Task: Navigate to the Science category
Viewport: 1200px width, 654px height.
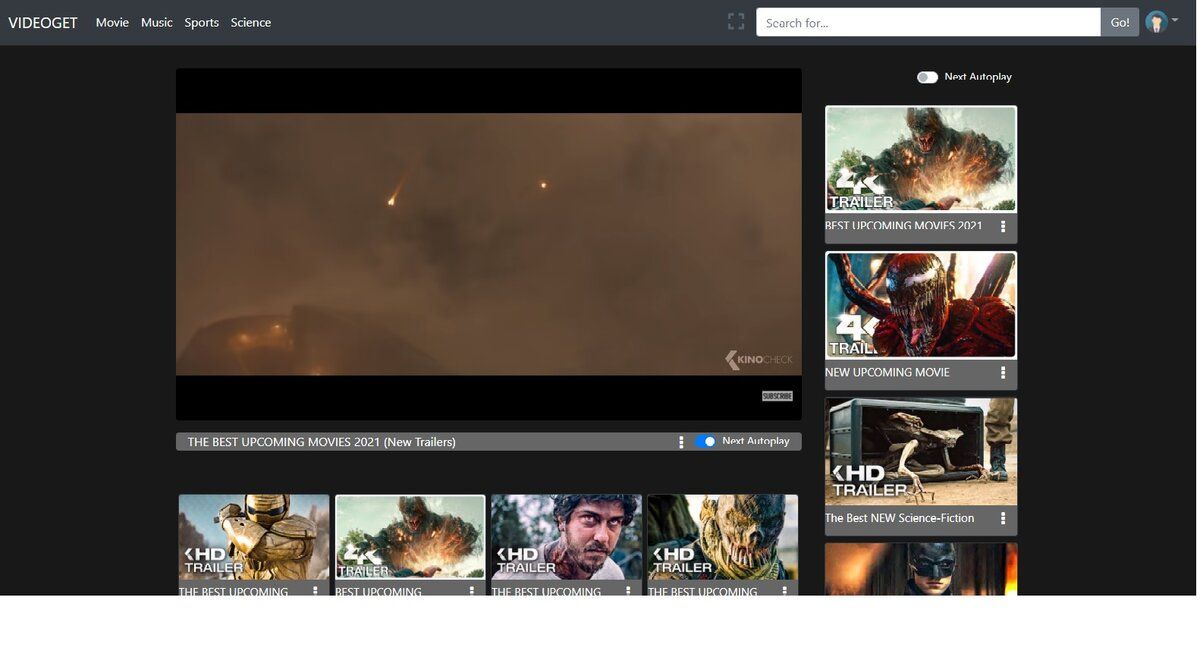Action: [x=250, y=22]
